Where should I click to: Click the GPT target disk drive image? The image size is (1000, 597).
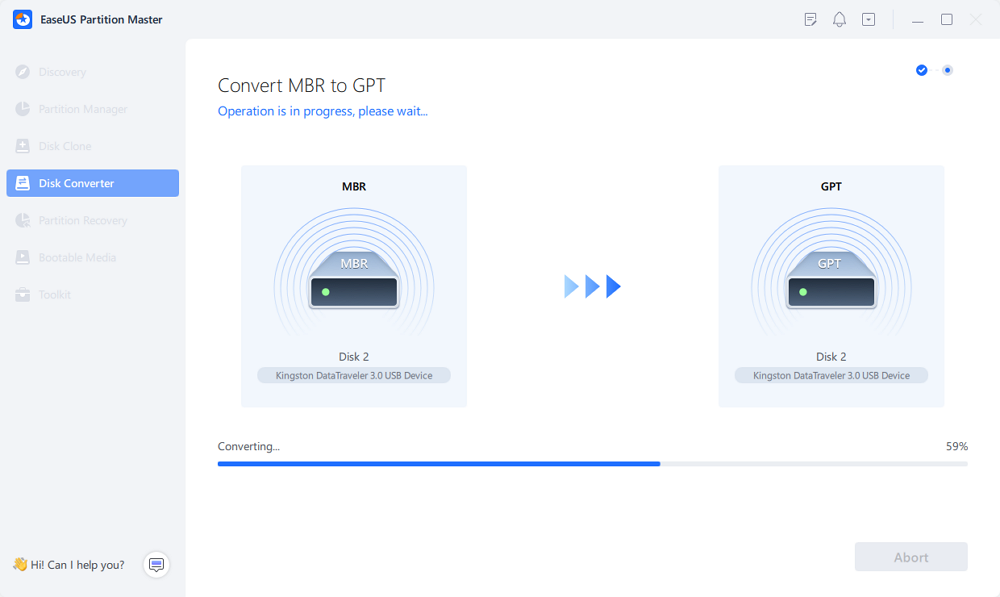coord(831,280)
